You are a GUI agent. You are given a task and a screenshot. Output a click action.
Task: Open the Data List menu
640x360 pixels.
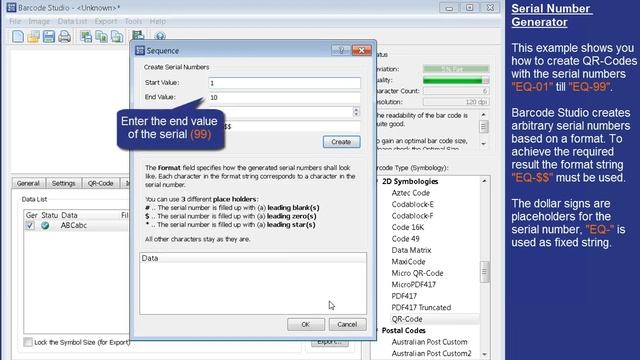coord(72,21)
